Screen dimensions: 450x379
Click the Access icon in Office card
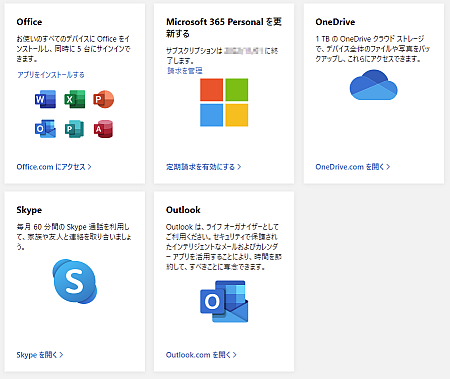103,129
